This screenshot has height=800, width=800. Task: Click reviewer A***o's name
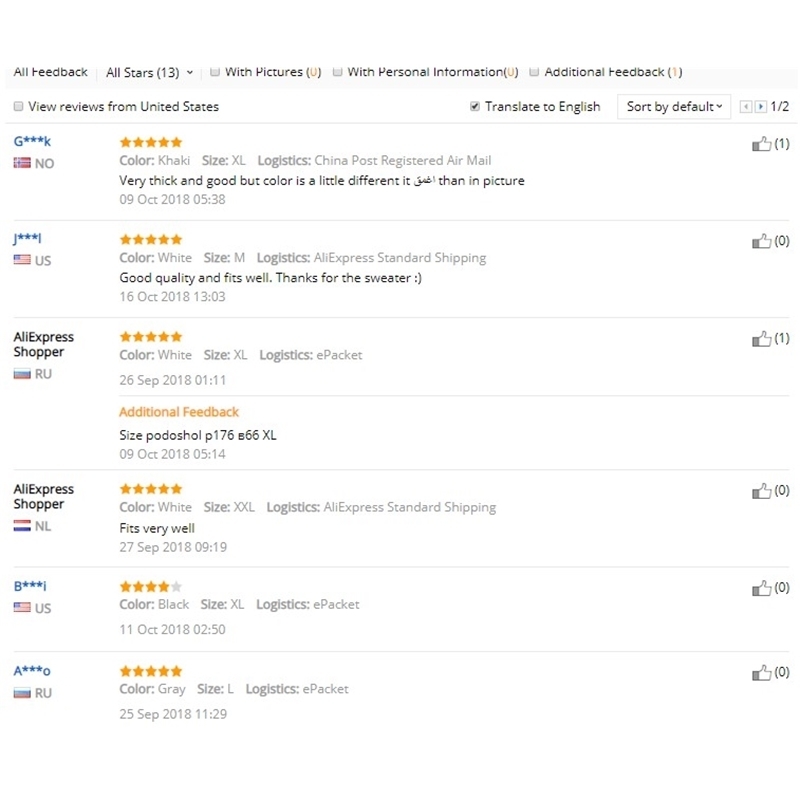[x=32, y=671]
